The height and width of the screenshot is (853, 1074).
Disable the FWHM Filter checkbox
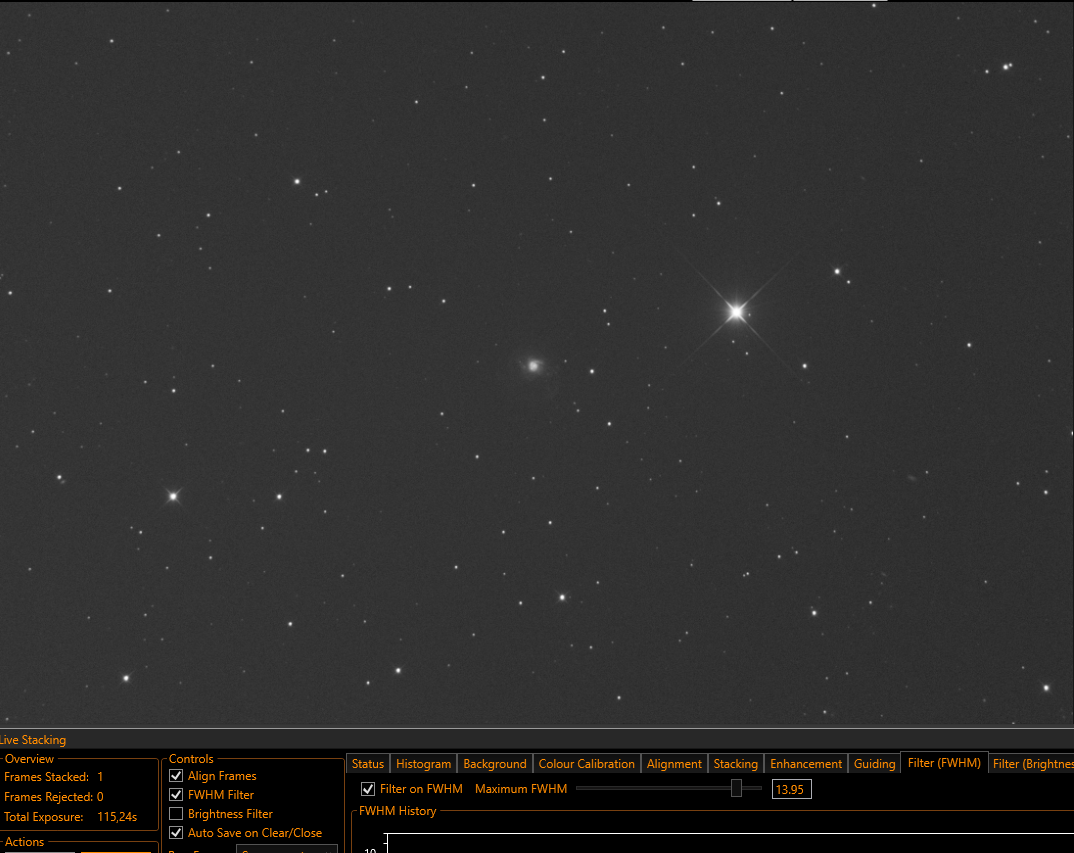[176, 795]
